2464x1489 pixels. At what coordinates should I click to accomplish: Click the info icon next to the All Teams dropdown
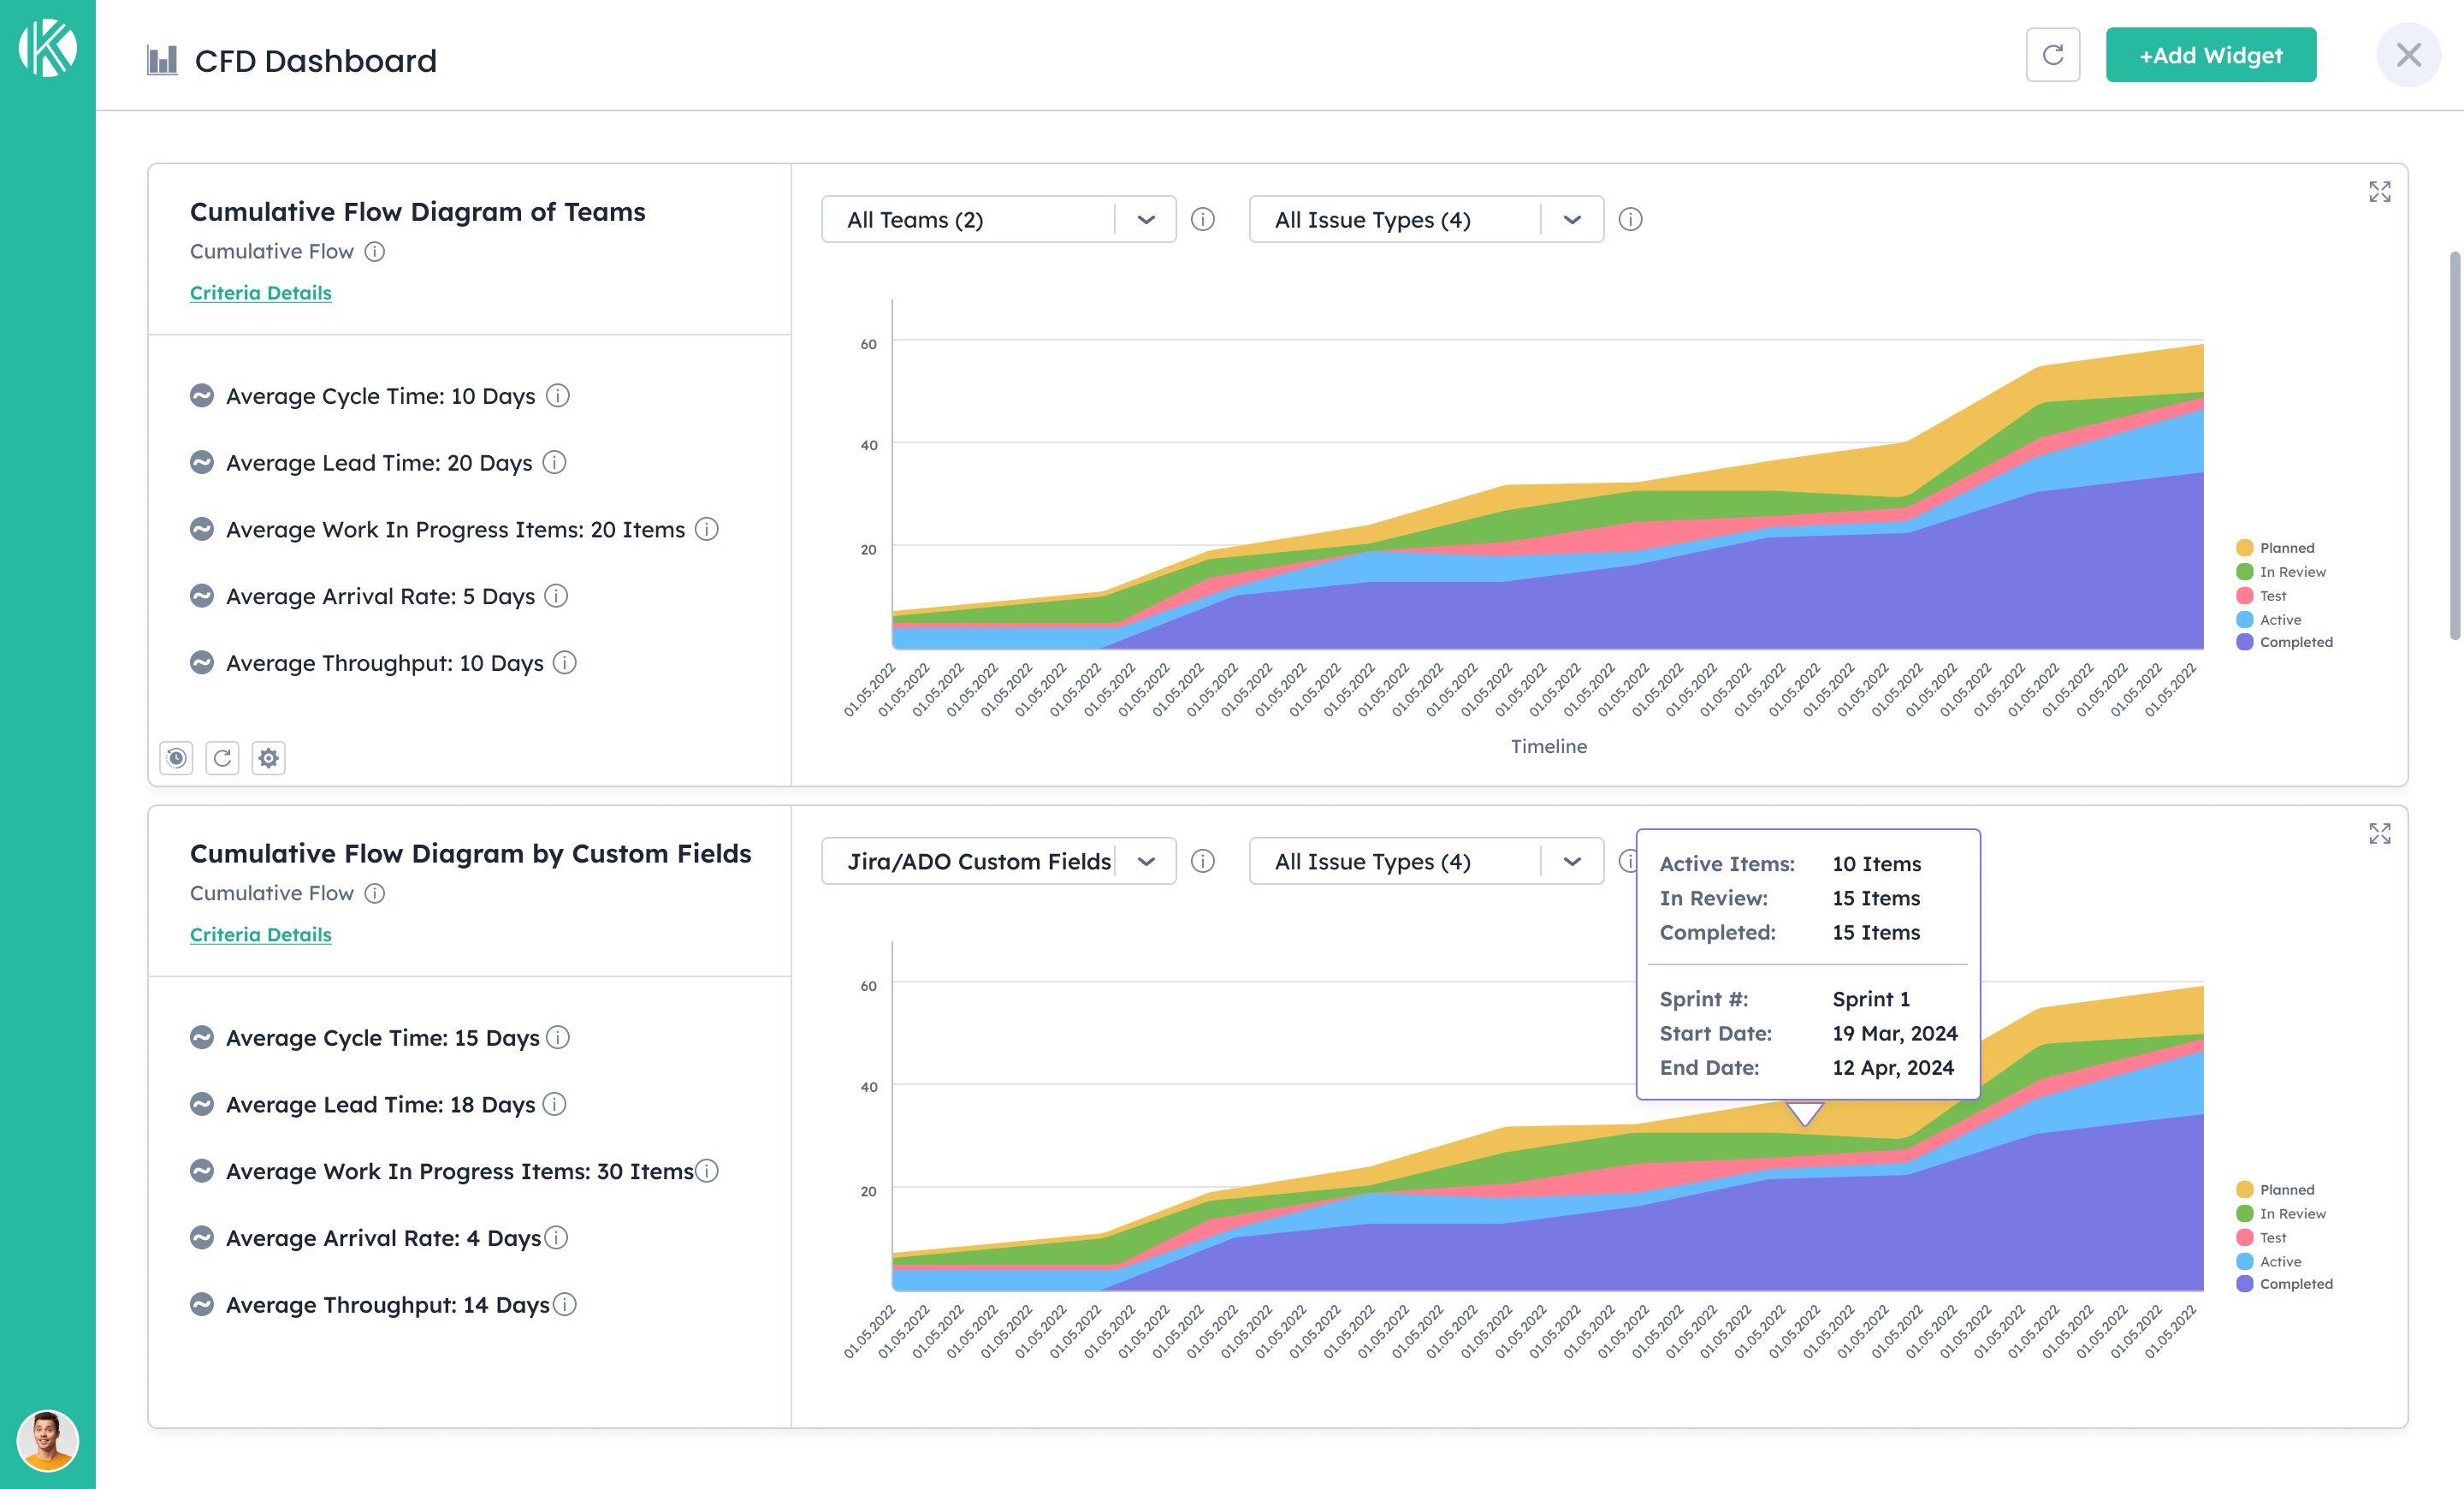1203,219
